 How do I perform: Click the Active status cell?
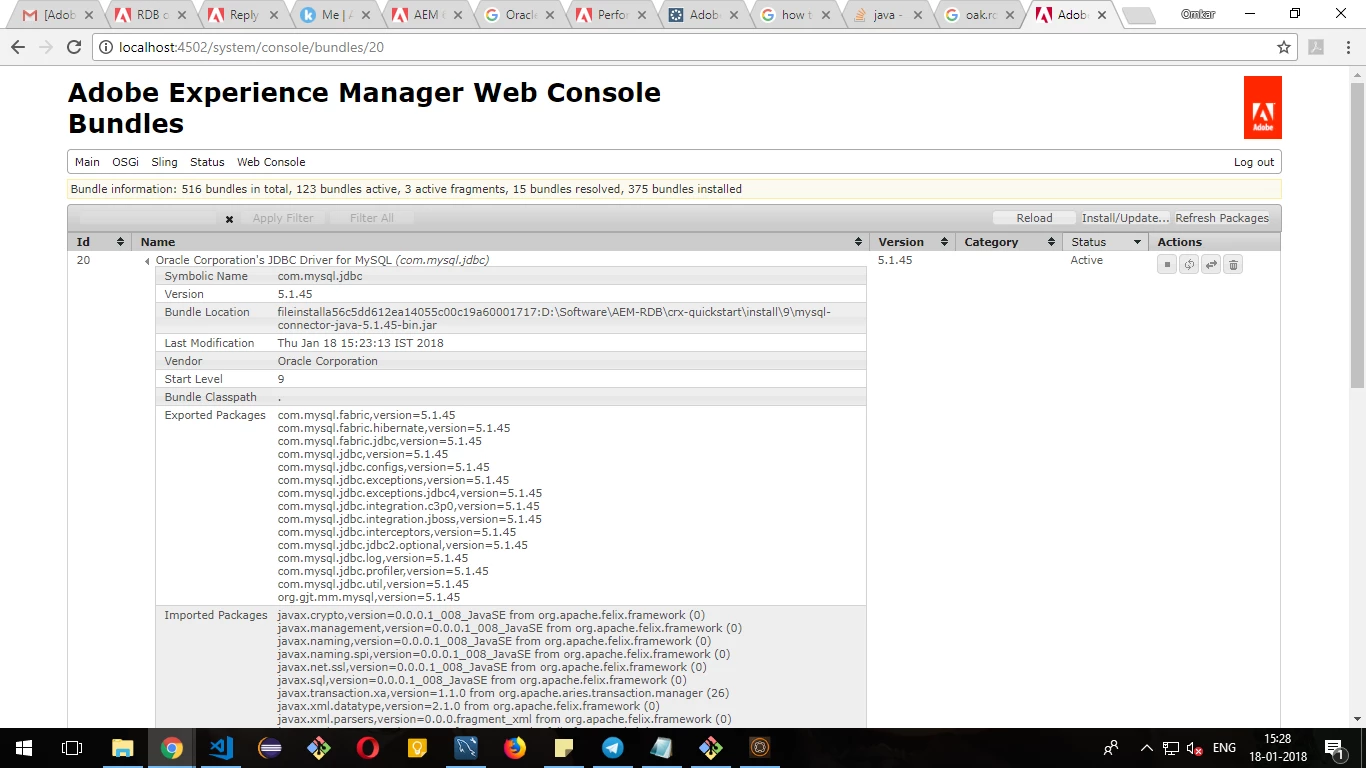coord(1087,260)
